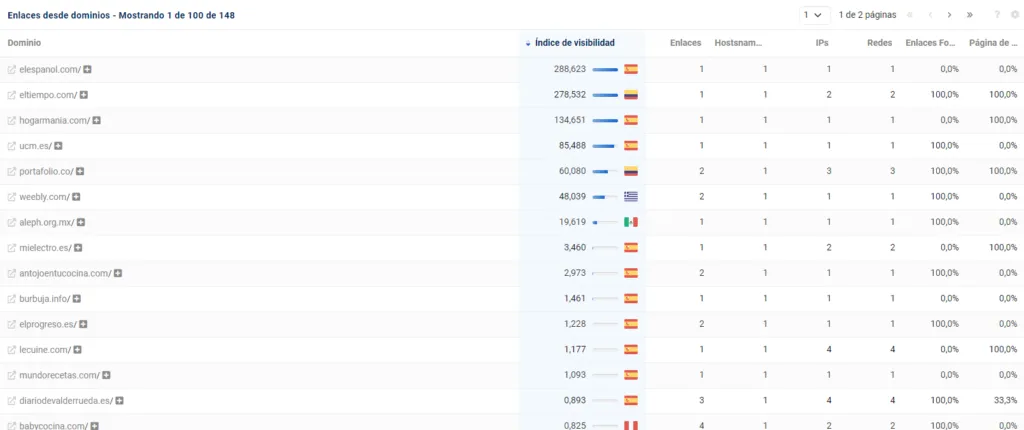The image size is (1024, 430).
Task: Select visibility value 288,623
Action: pos(569,69)
